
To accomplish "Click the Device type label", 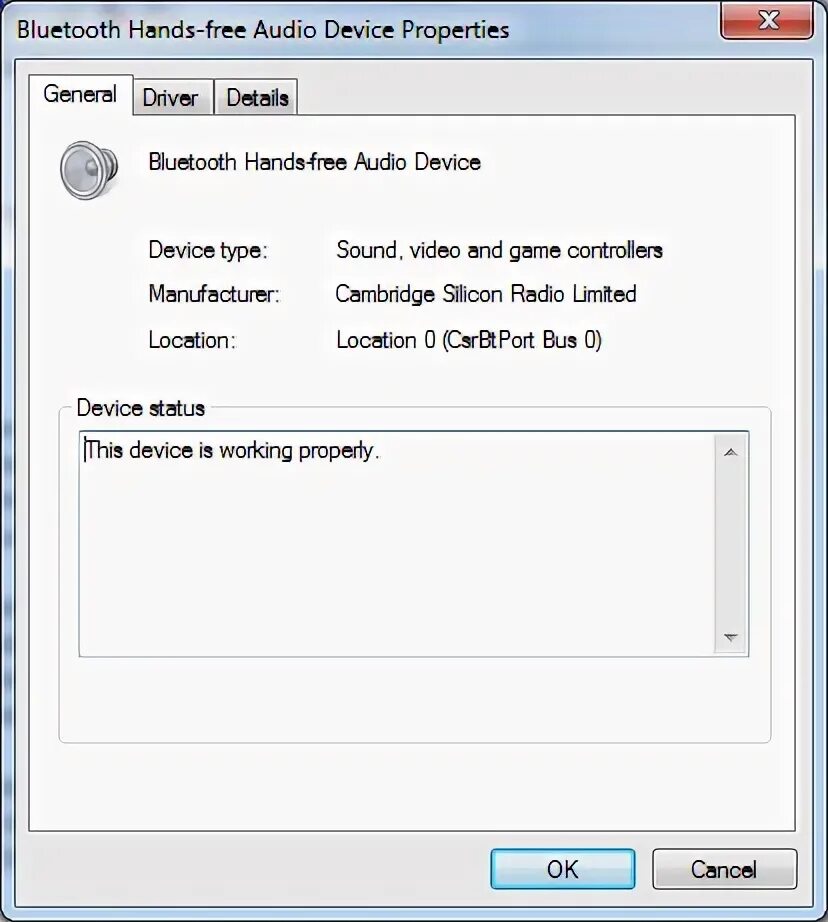I will pyautogui.click(x=208, y=250).
